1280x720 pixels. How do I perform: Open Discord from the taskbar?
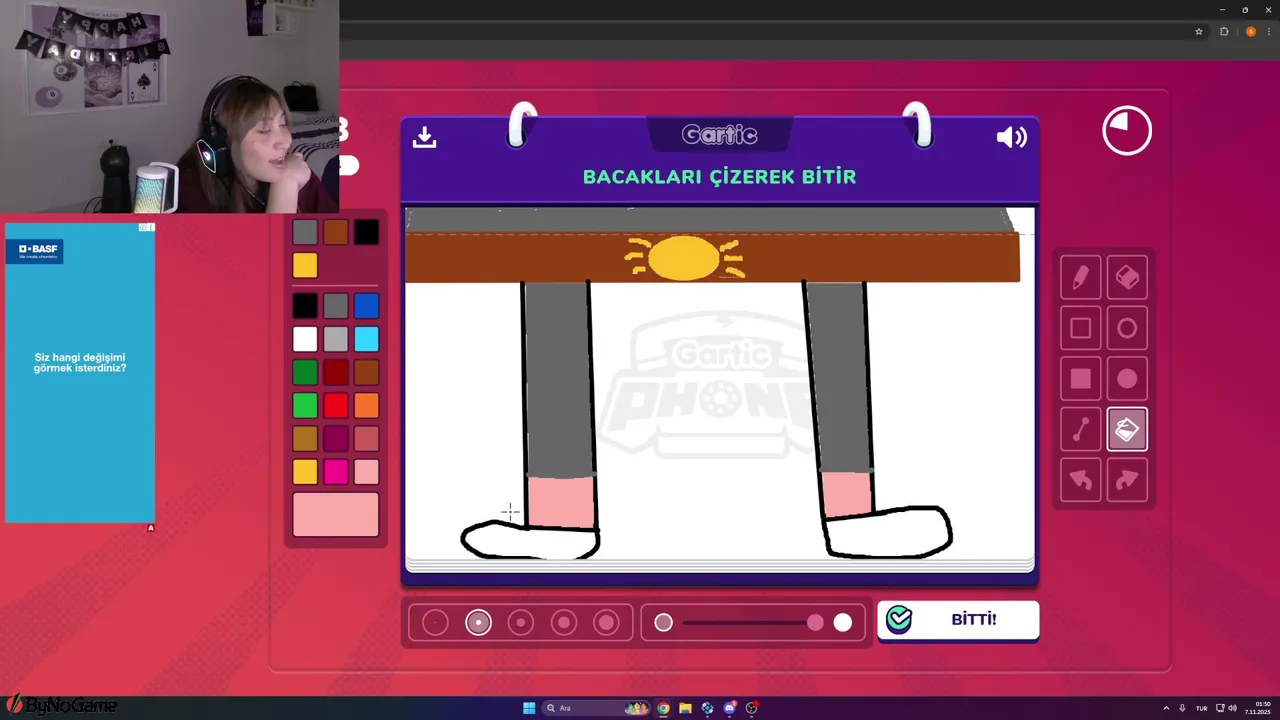pos(730,708)
